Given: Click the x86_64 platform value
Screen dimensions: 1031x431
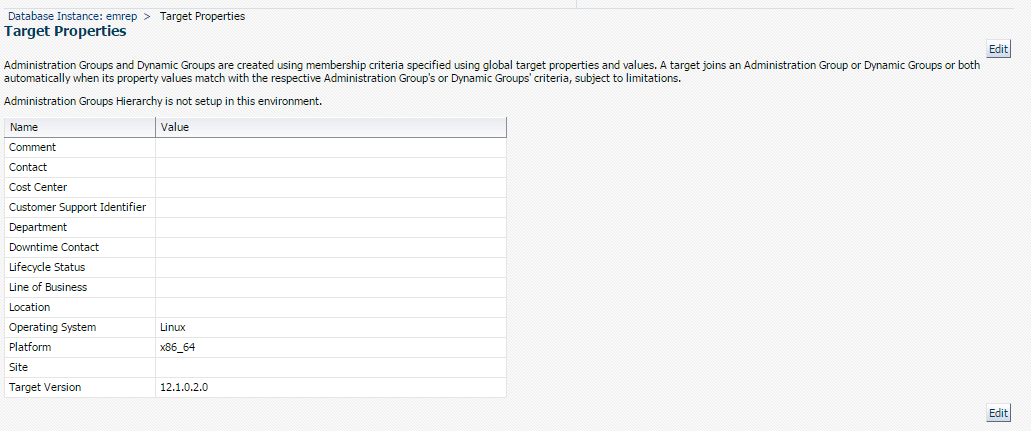Looking at the screenshot, I should [x=178, y=347].
